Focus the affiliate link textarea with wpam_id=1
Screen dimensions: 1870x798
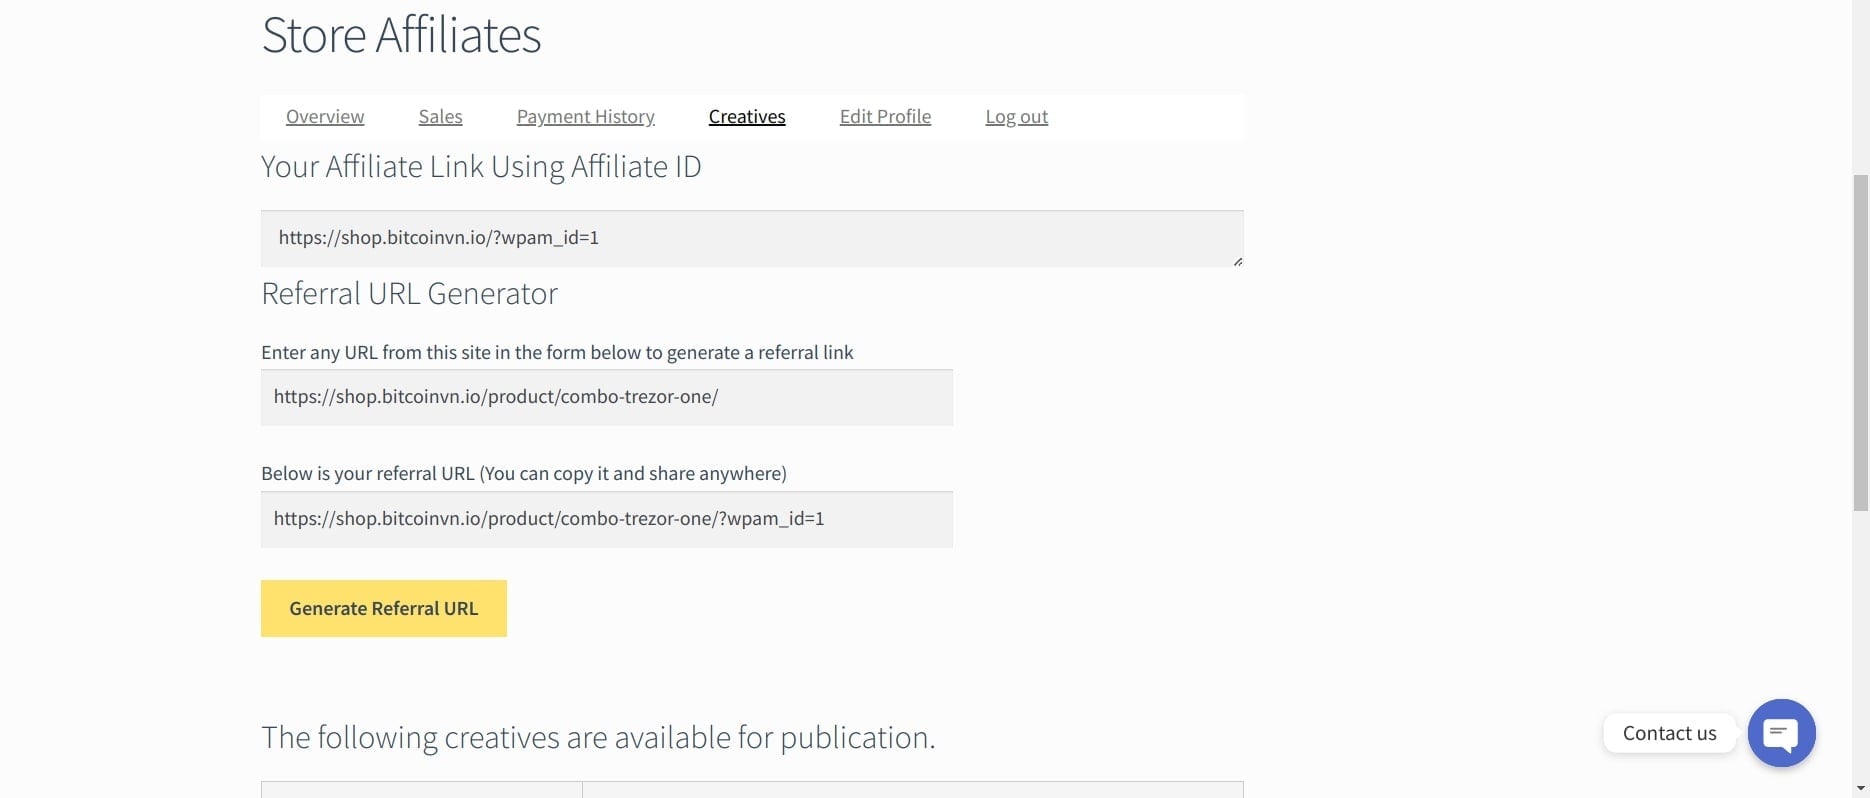752,238
